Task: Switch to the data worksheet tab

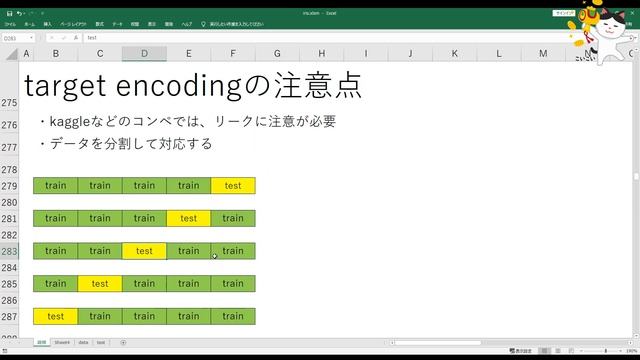Action: [x=83, y=342]
